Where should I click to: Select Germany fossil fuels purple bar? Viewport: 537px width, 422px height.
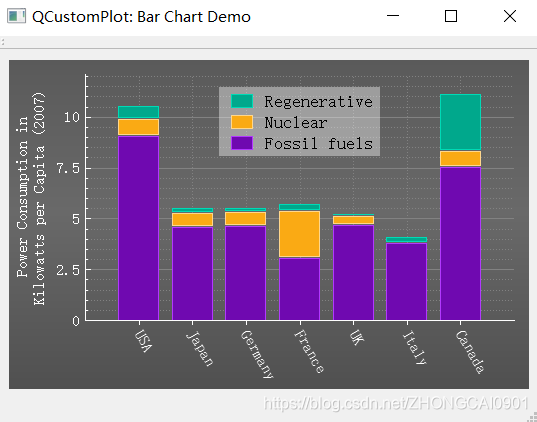tap(246, 273)
